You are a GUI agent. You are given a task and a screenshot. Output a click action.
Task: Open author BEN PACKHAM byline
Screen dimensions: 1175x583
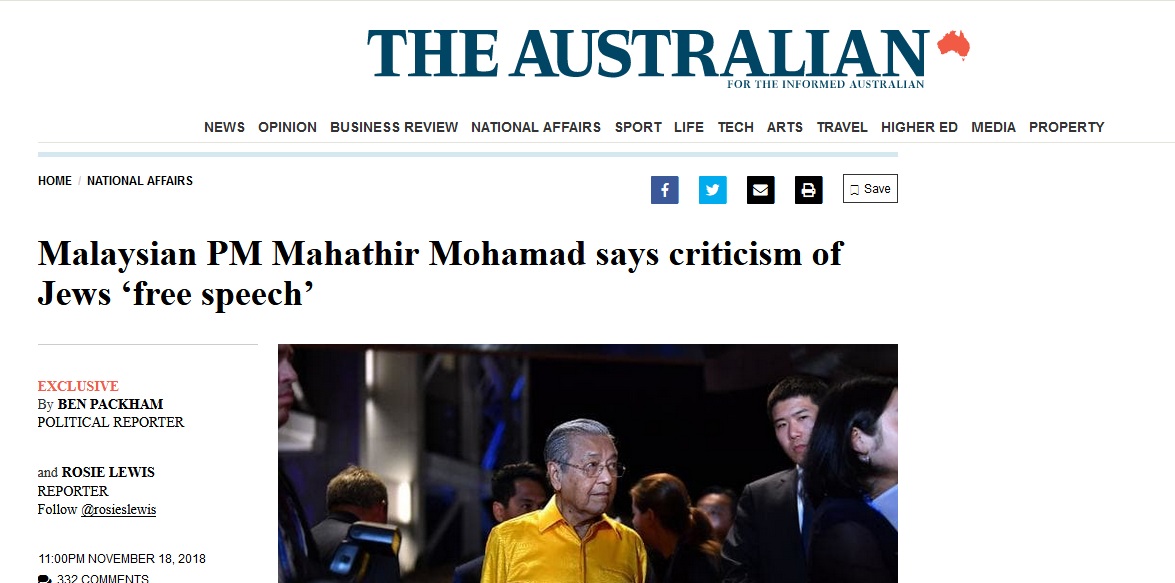(x=110, y=404)
